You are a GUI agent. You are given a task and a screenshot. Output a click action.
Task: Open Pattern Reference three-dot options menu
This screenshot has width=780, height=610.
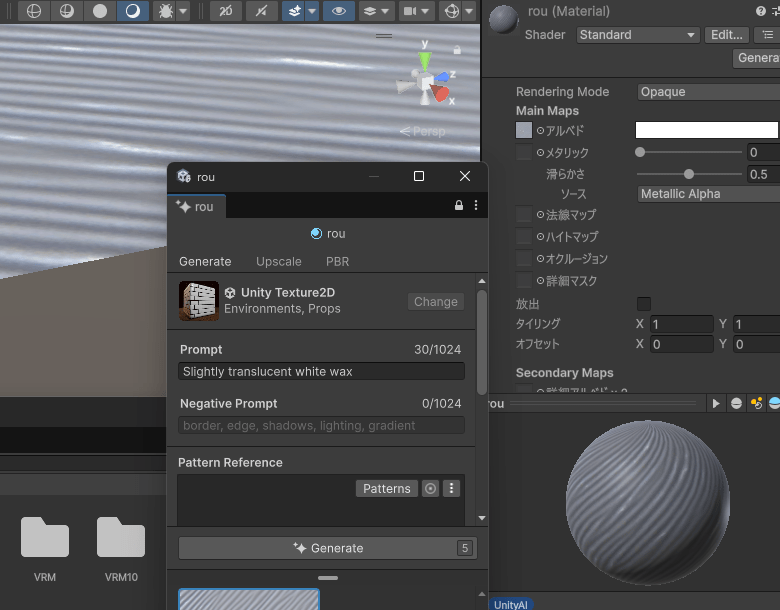click(x=452, y=489)
